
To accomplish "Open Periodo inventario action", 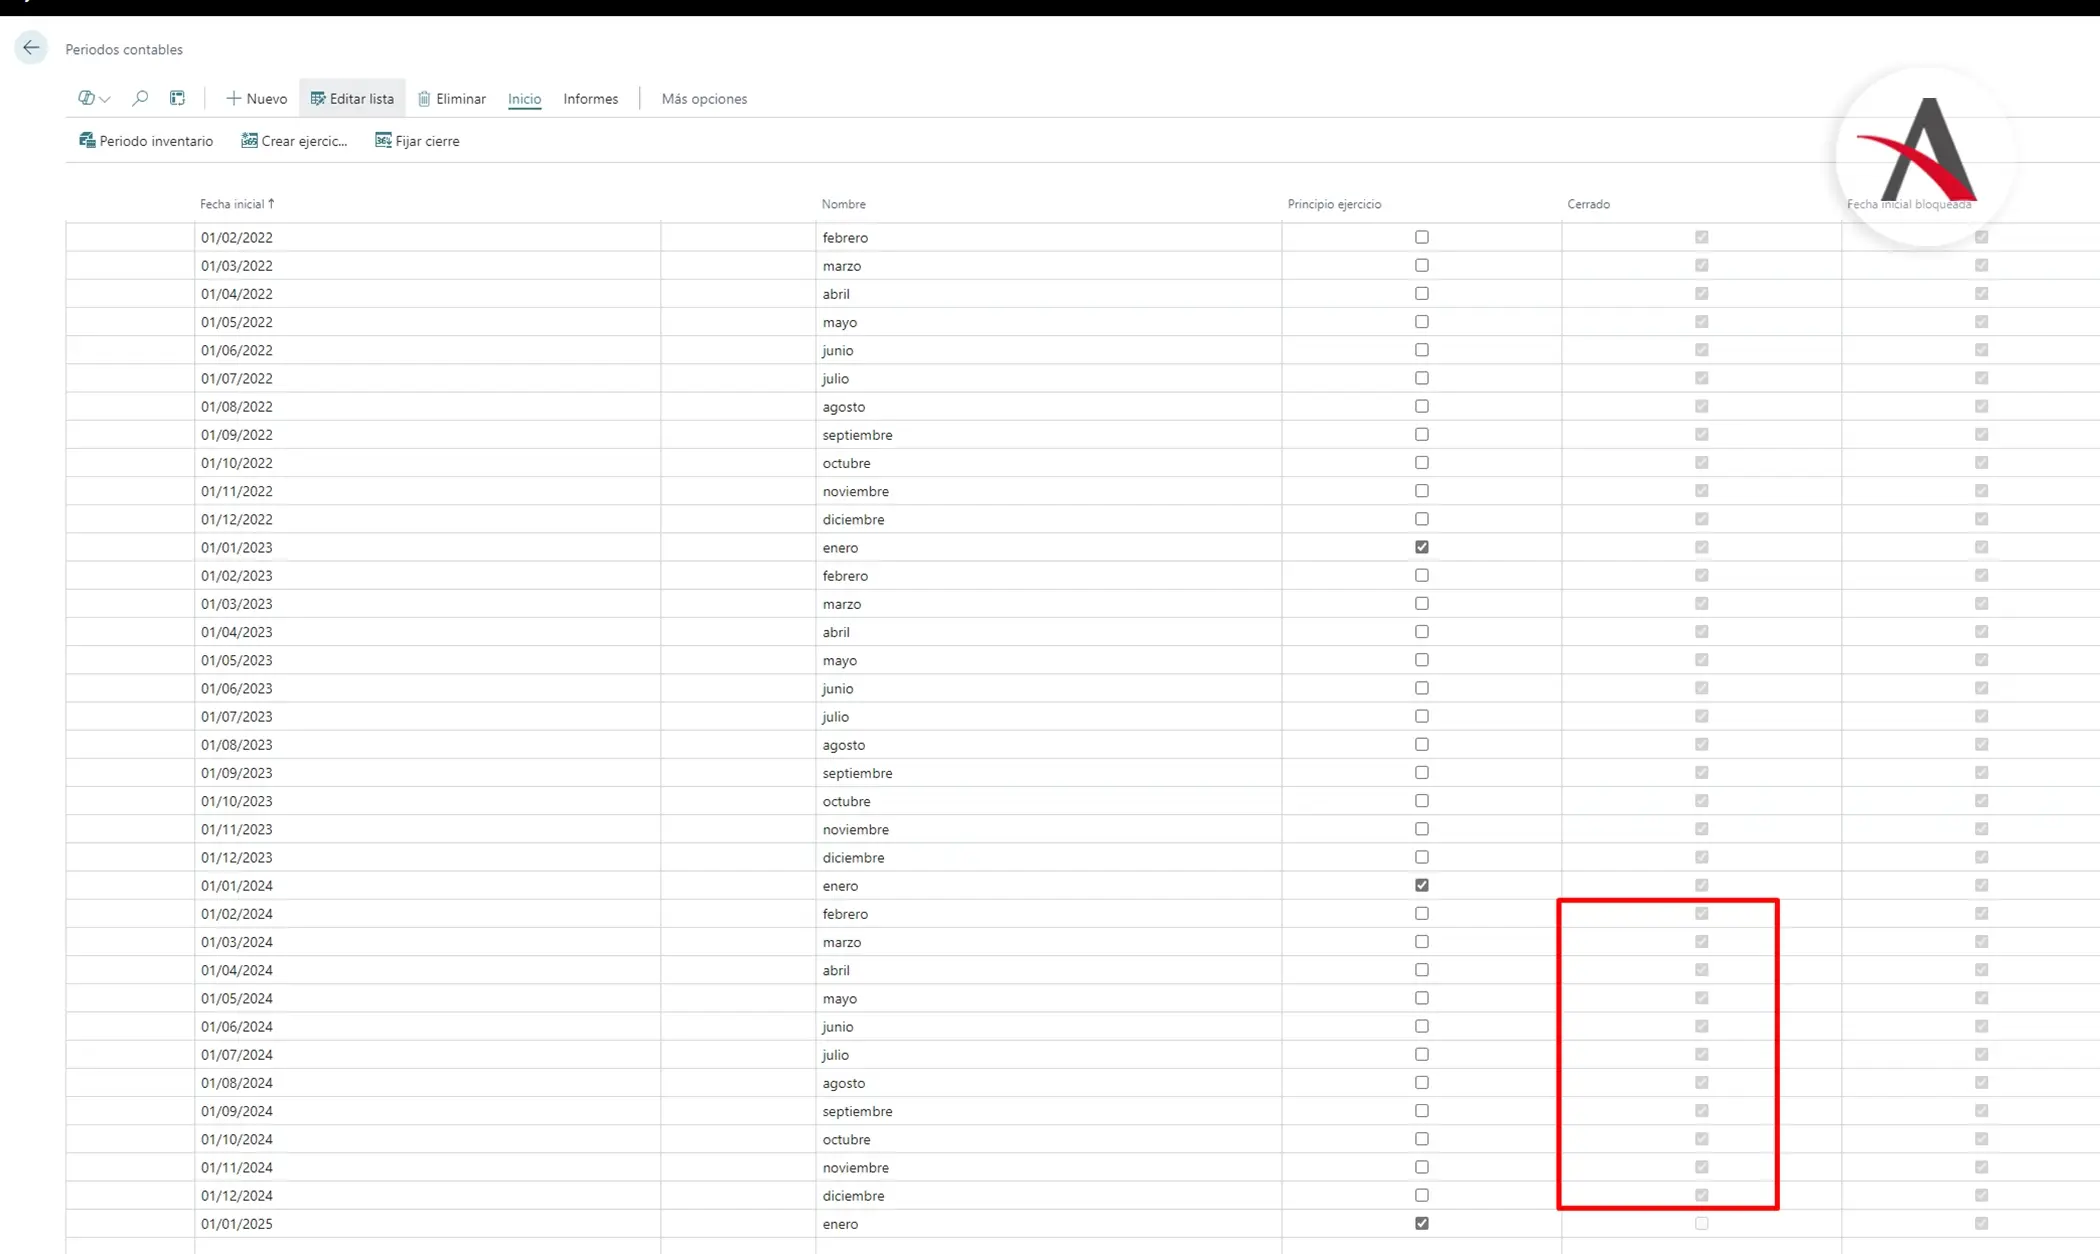I will click(146, 141).
